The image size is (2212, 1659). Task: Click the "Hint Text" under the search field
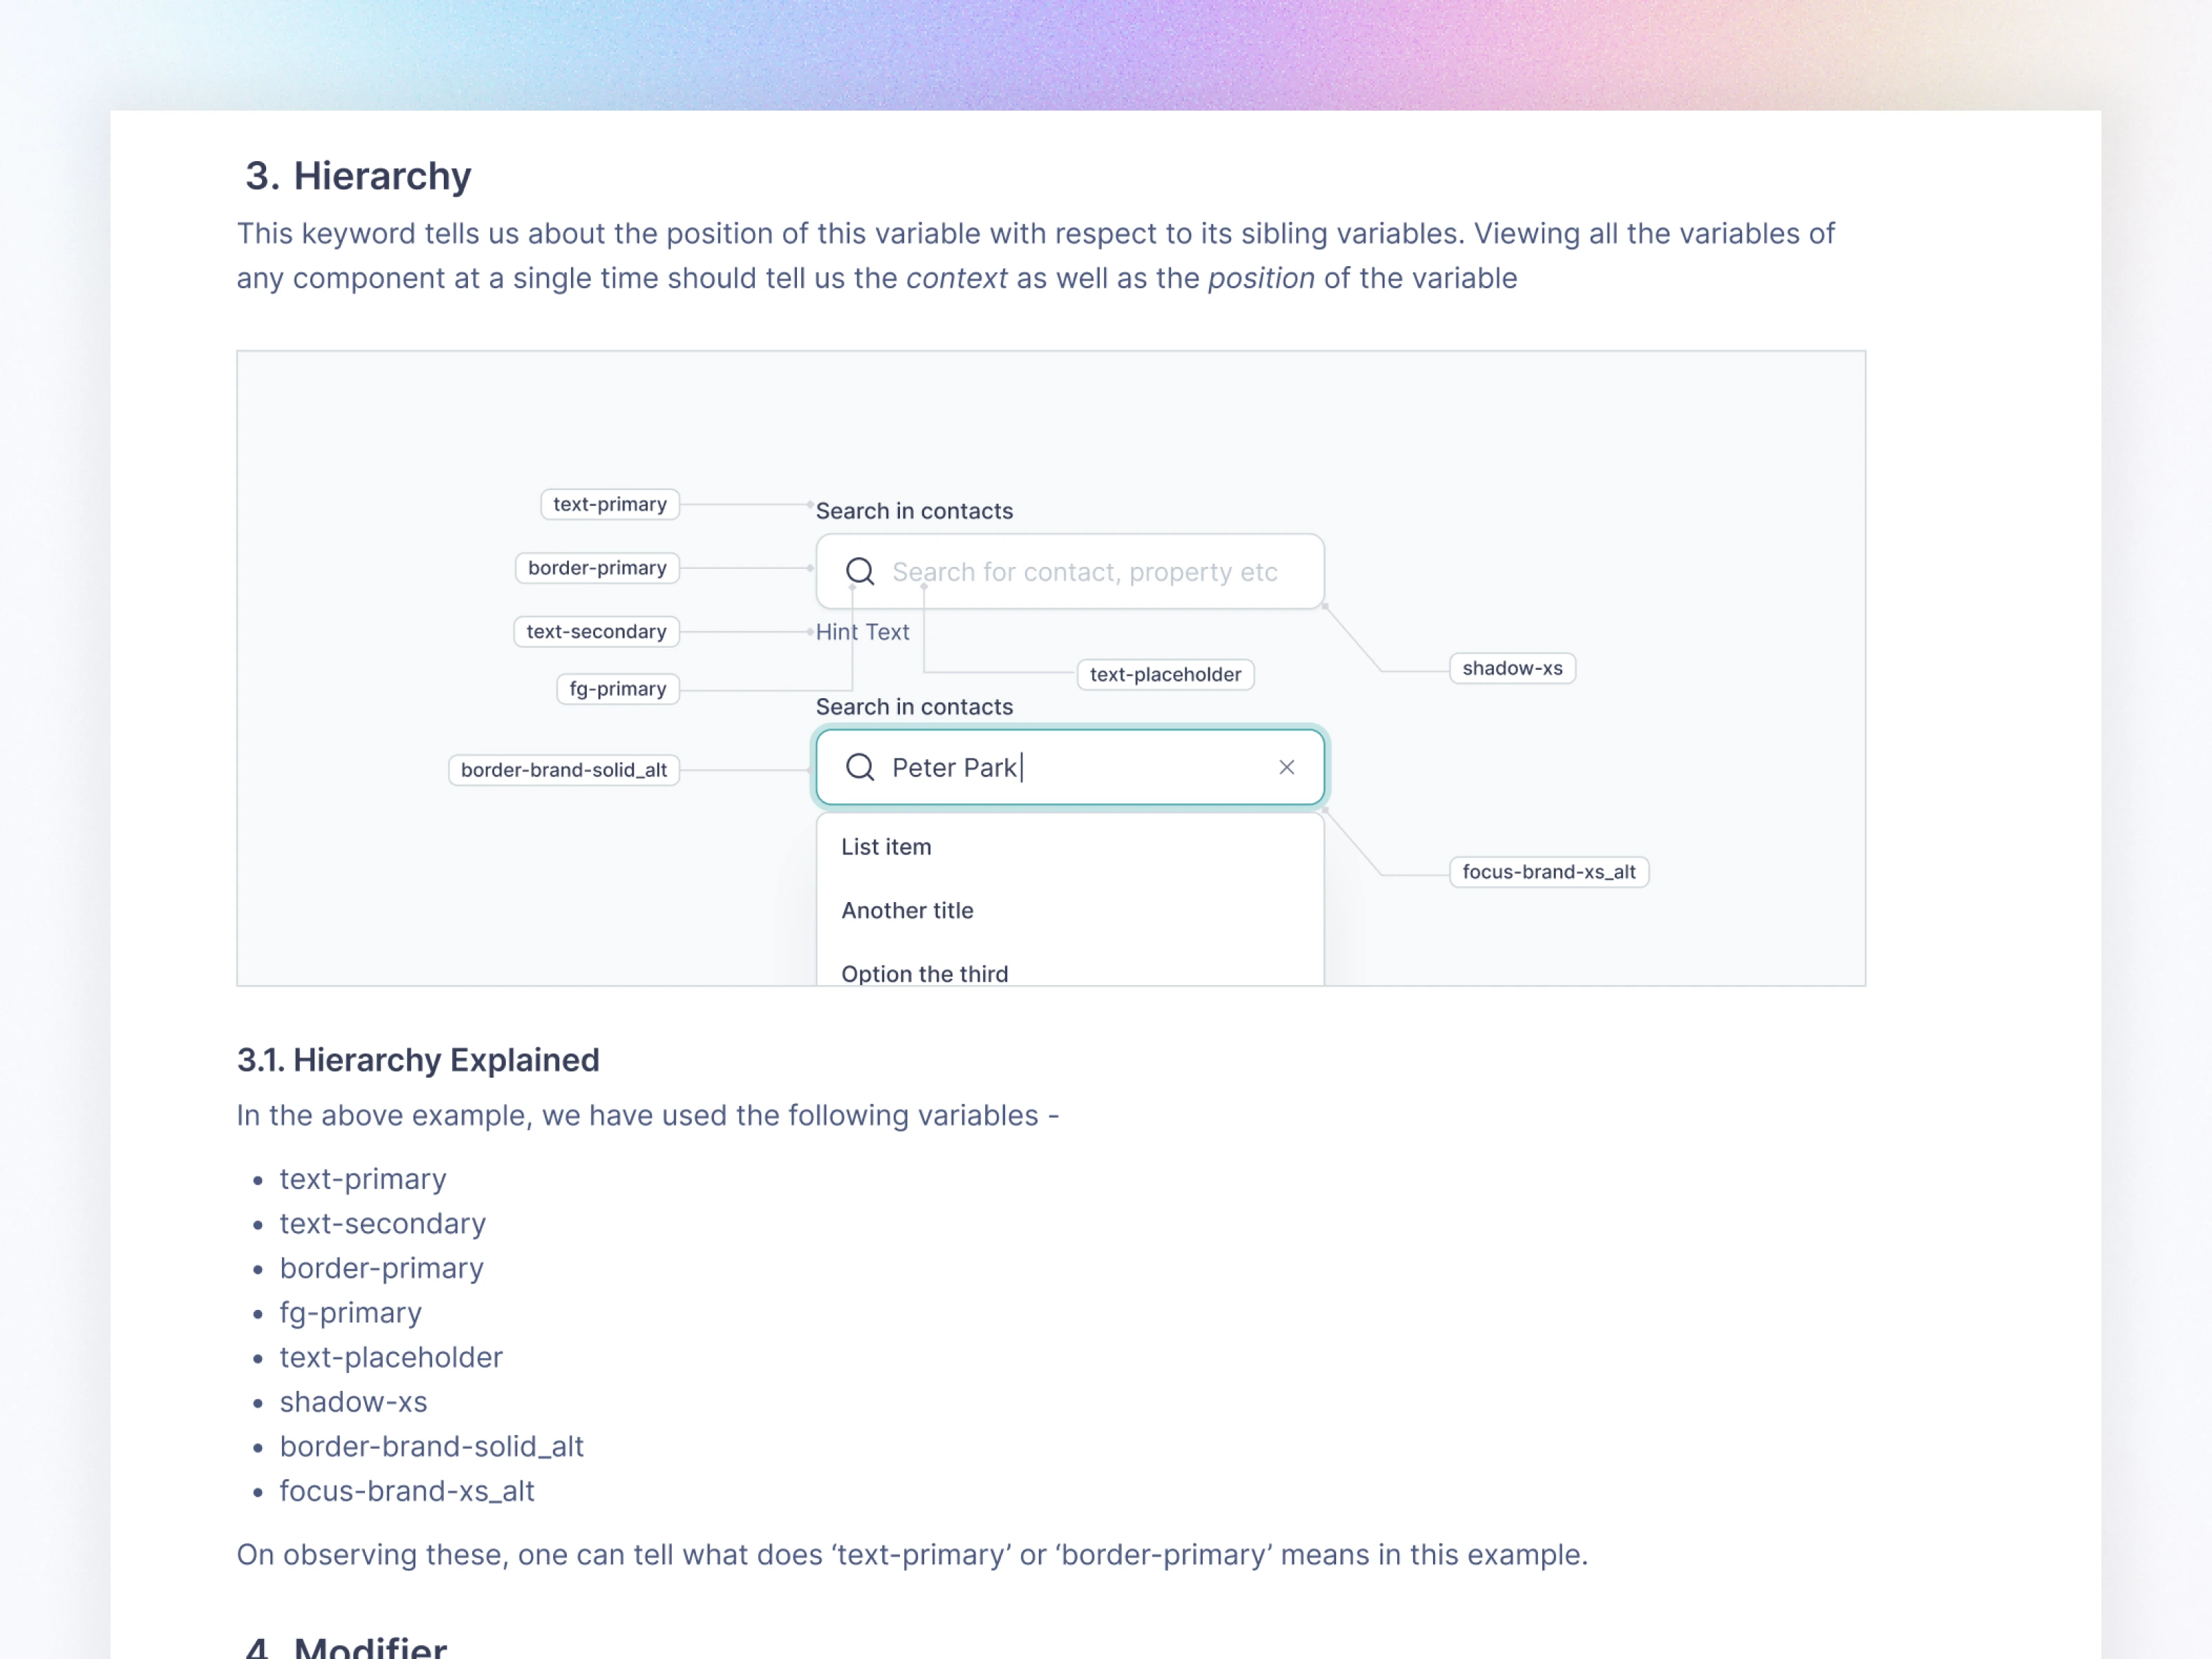[862, 632]
